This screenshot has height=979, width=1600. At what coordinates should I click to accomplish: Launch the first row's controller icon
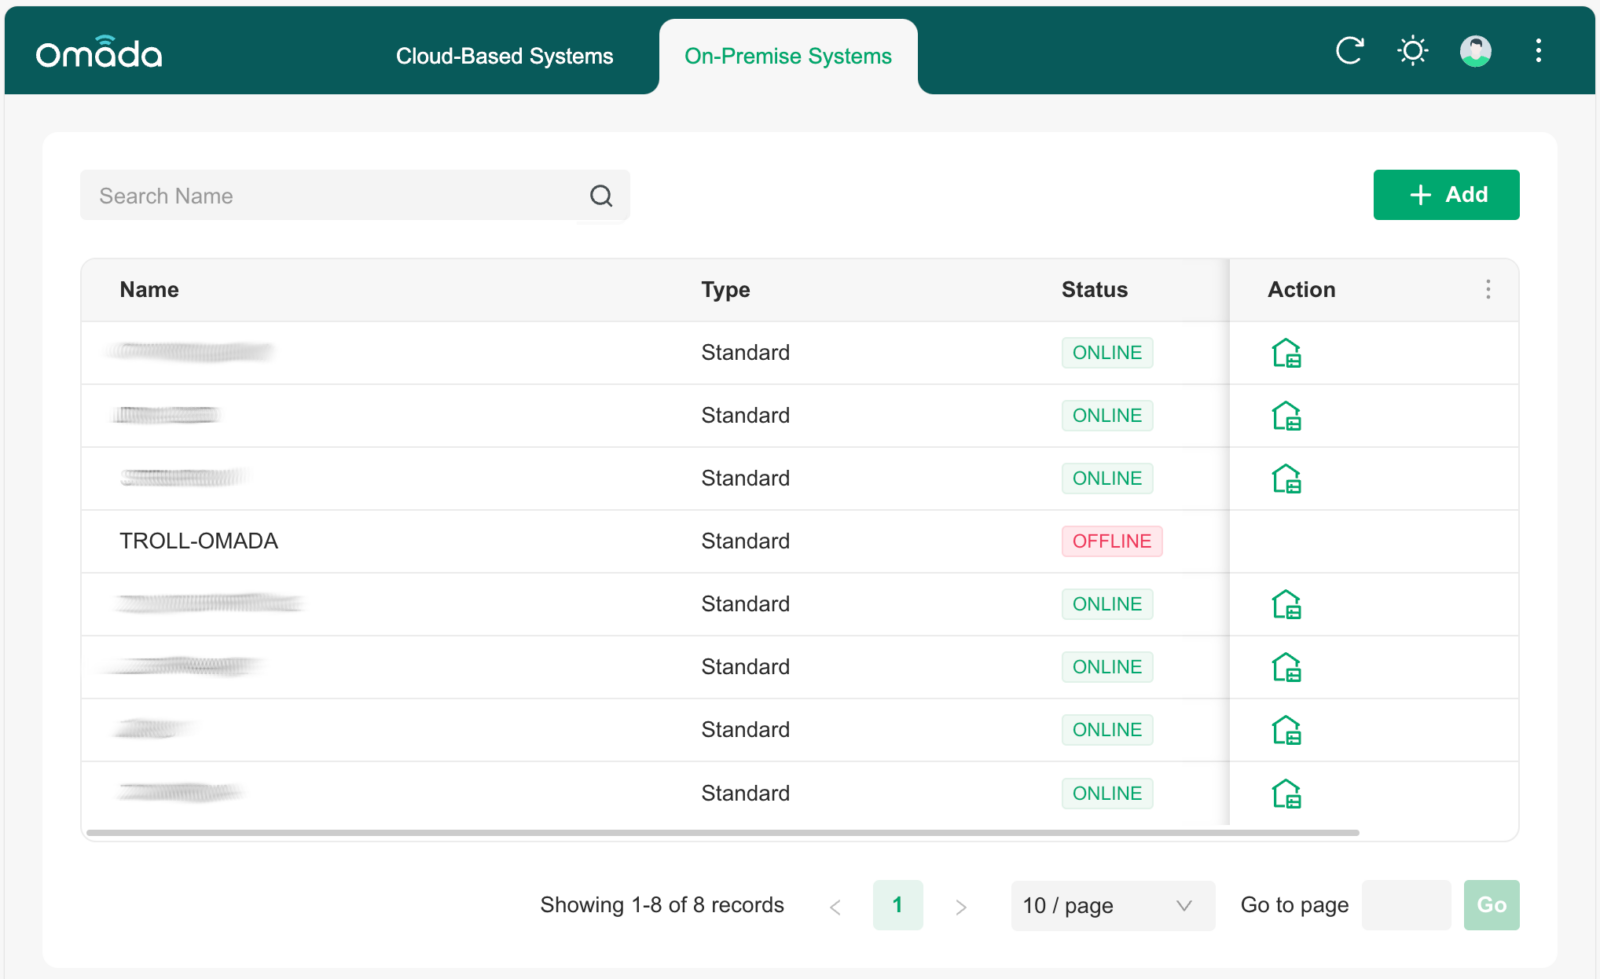pos(1286,353)
